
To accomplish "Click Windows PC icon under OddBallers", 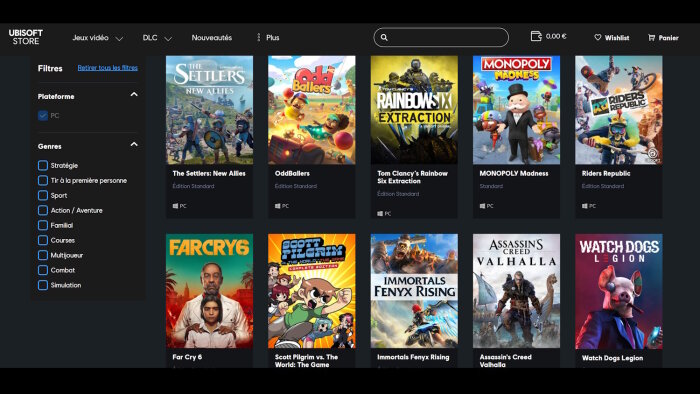I will tap(278, 206).
